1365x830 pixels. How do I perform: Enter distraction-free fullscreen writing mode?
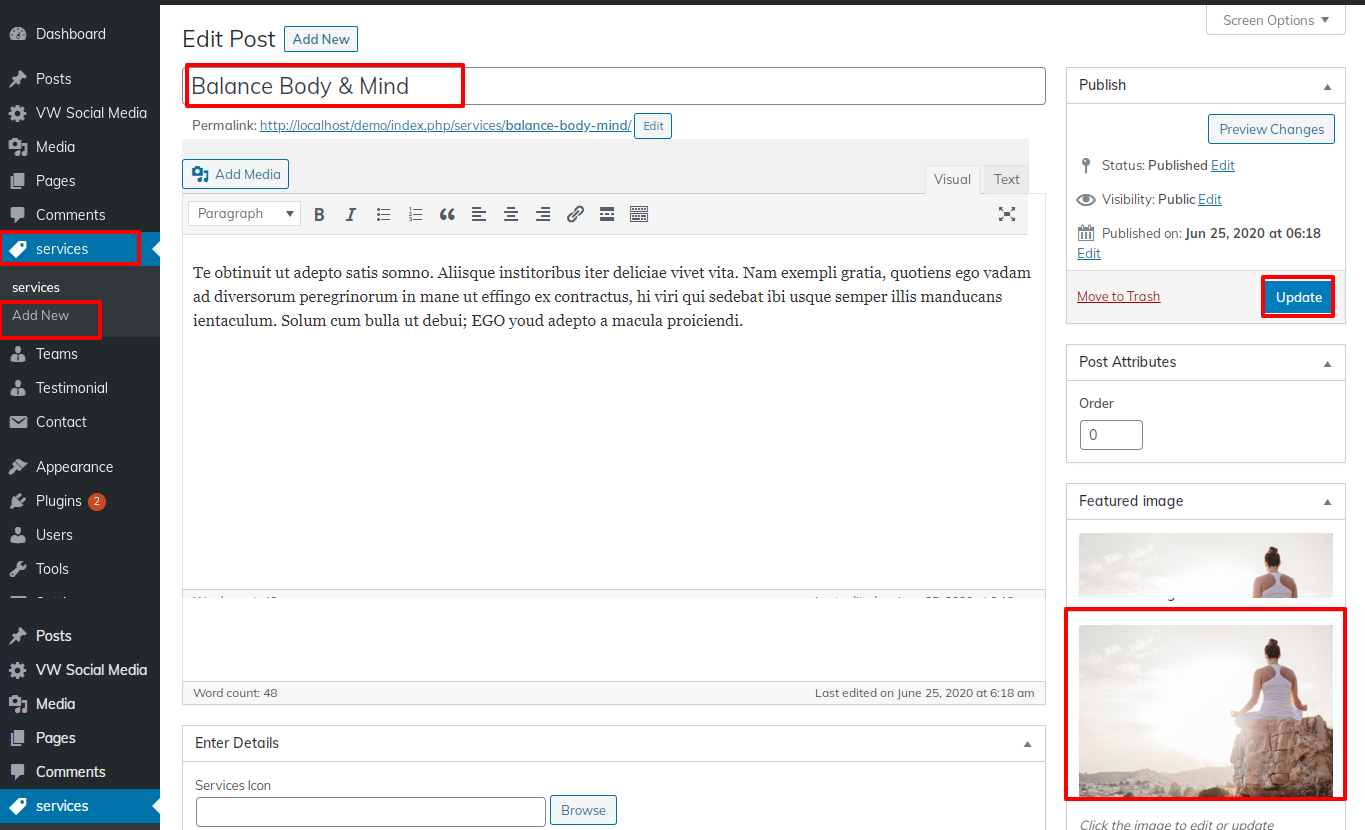(1007, 214)
